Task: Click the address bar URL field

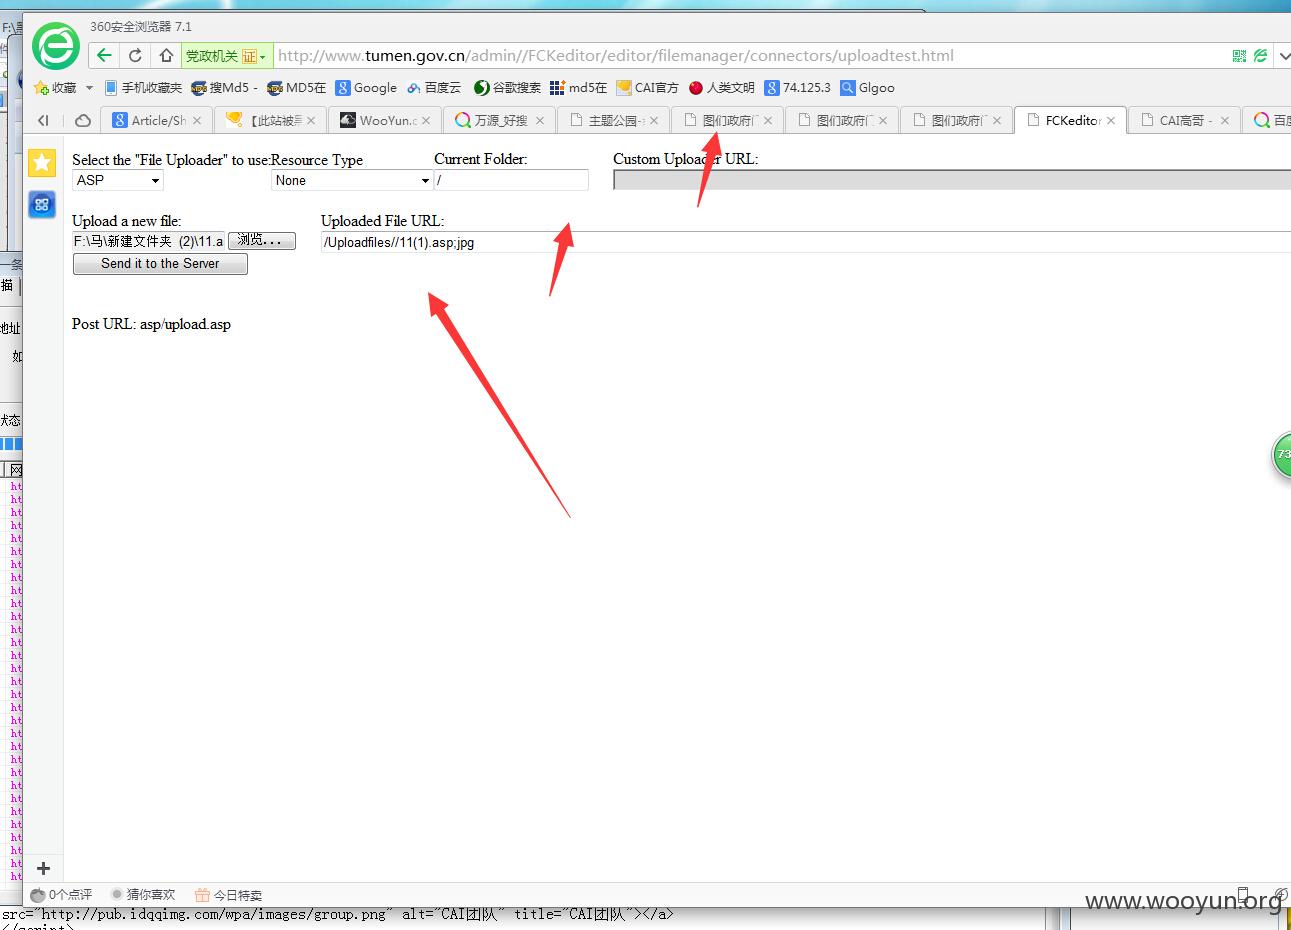Action: coord(750,56)
